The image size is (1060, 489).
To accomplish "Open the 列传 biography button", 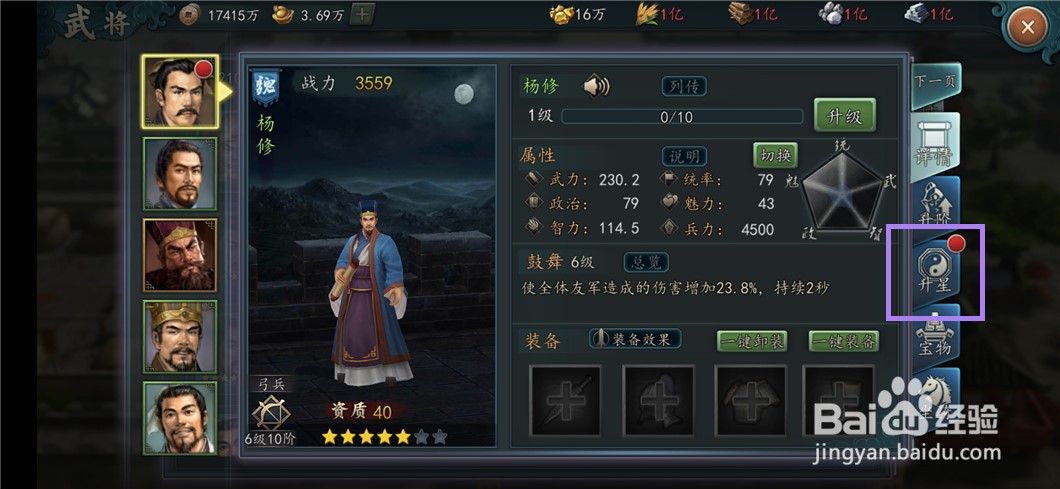I will tap(684, 87).
